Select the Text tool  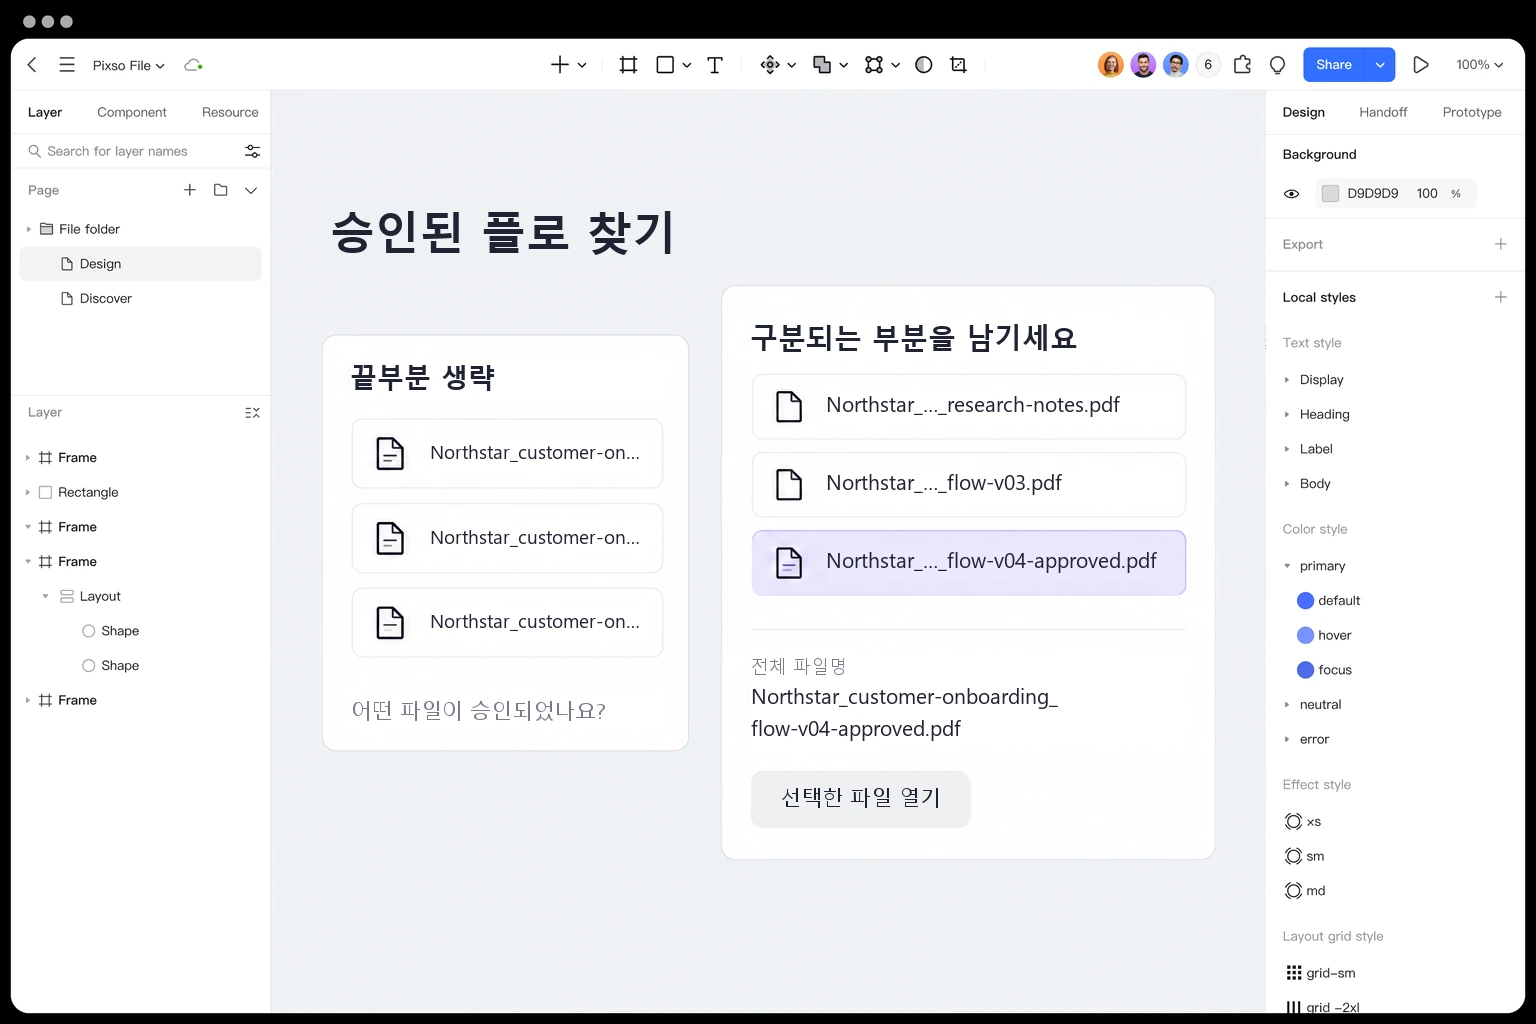[715, 65]
